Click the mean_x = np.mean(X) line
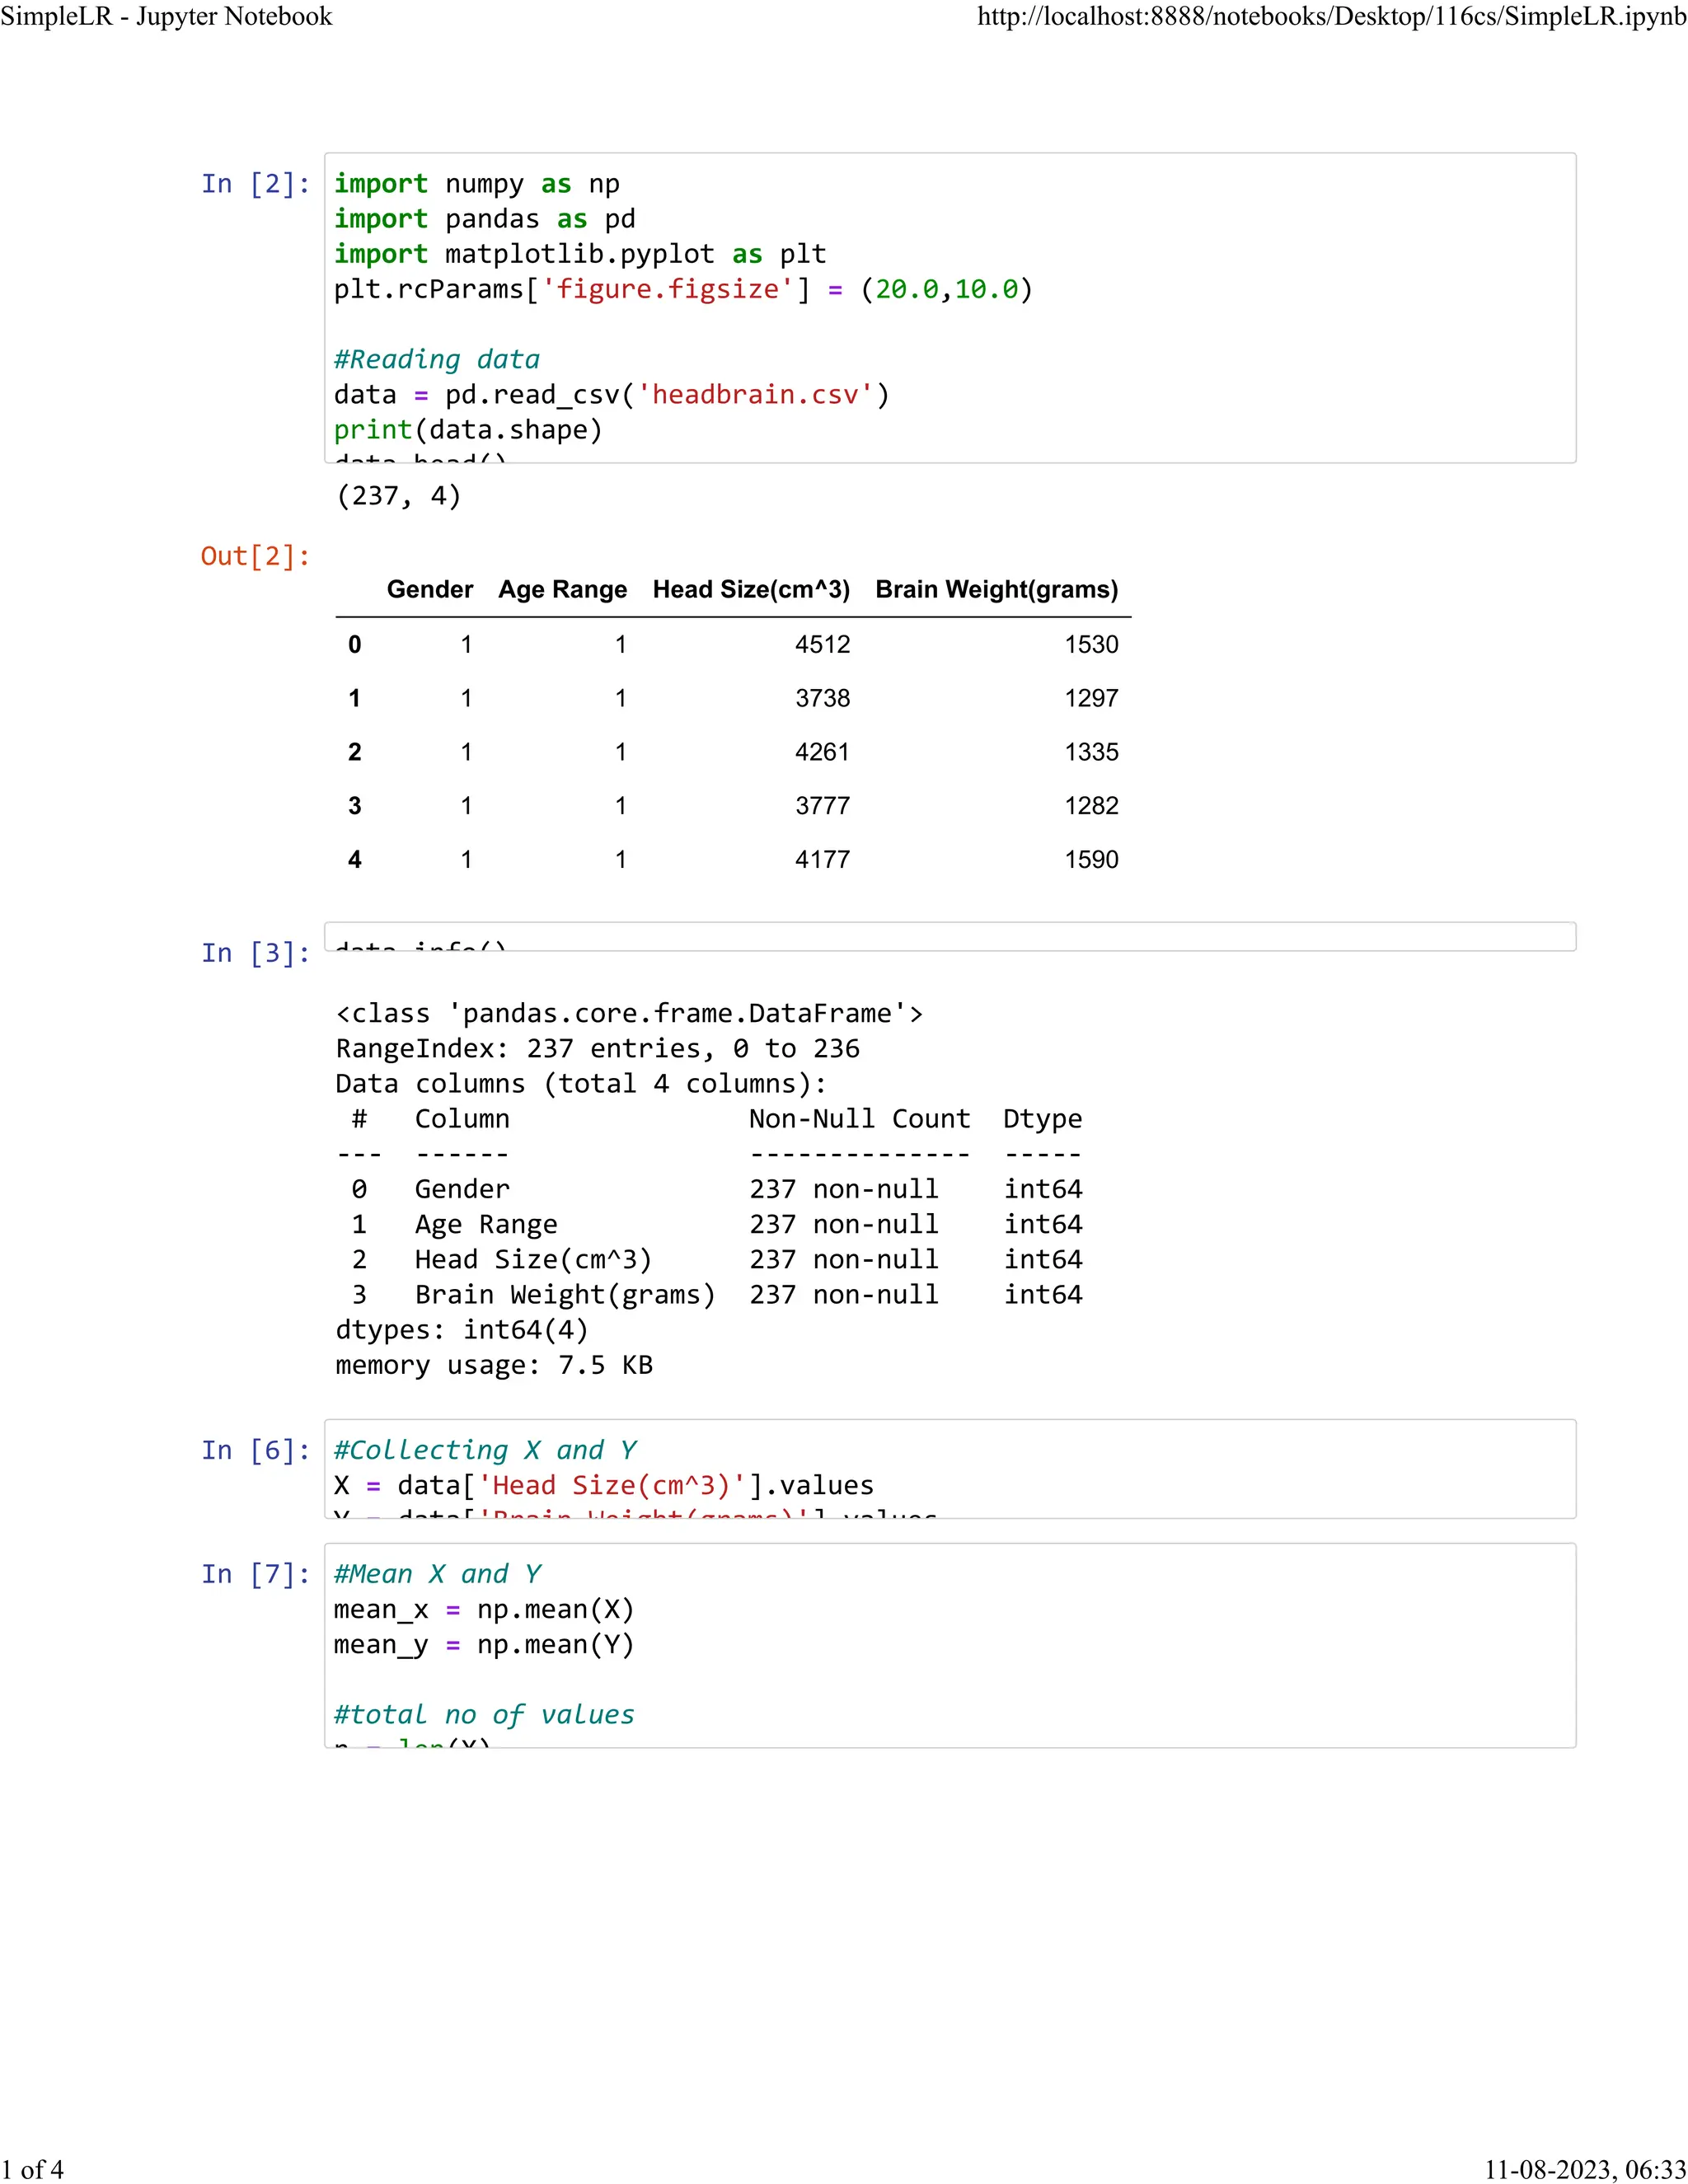This screenshot has width=1688, height=2184. click(x=484, y=1609)
